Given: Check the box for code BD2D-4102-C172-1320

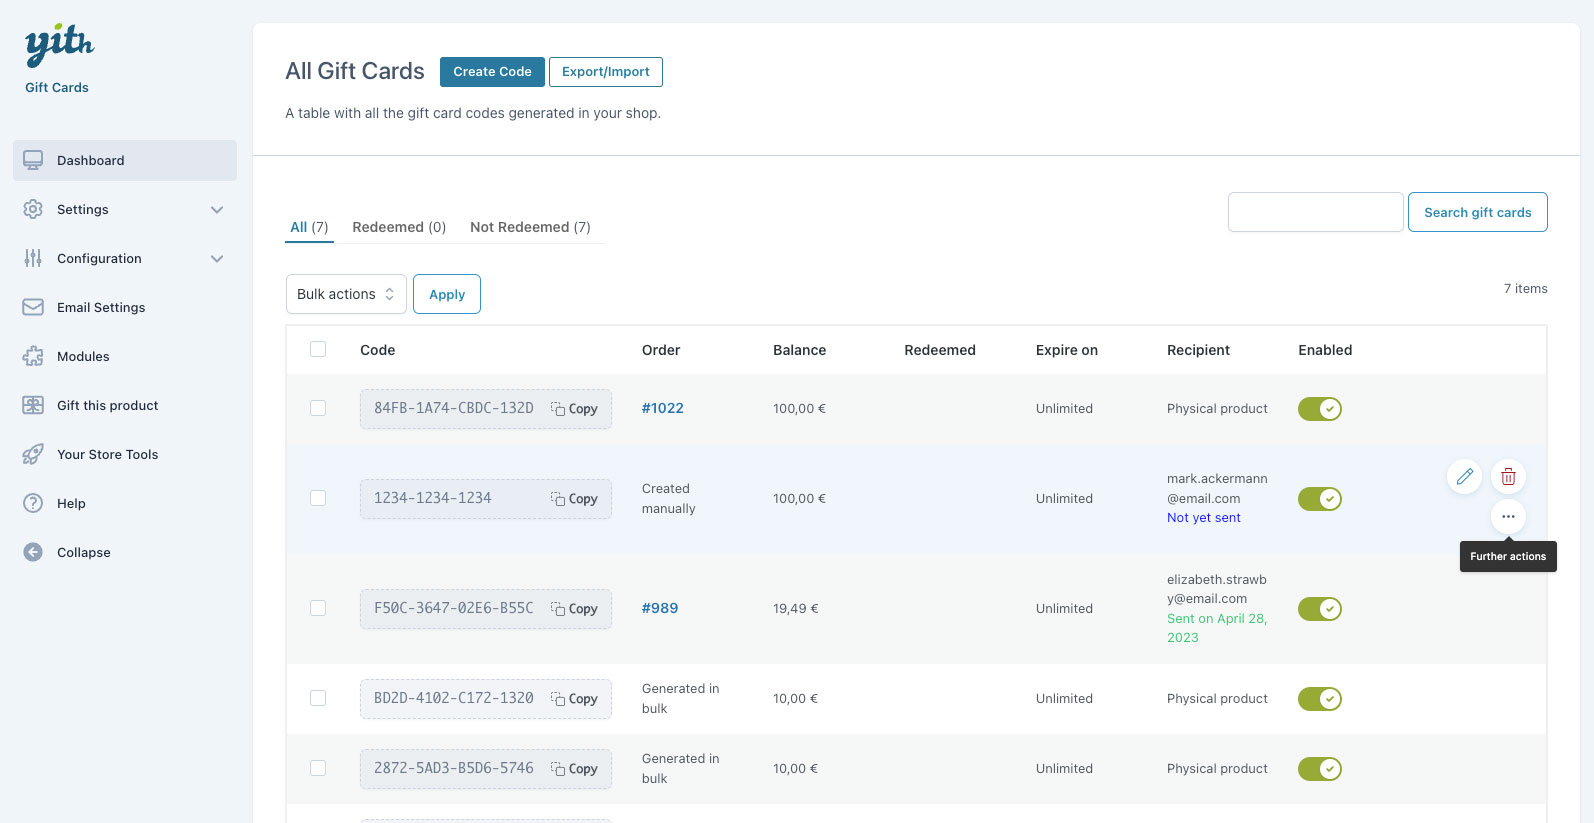Looking at the screenshot, I should (318, 698).
